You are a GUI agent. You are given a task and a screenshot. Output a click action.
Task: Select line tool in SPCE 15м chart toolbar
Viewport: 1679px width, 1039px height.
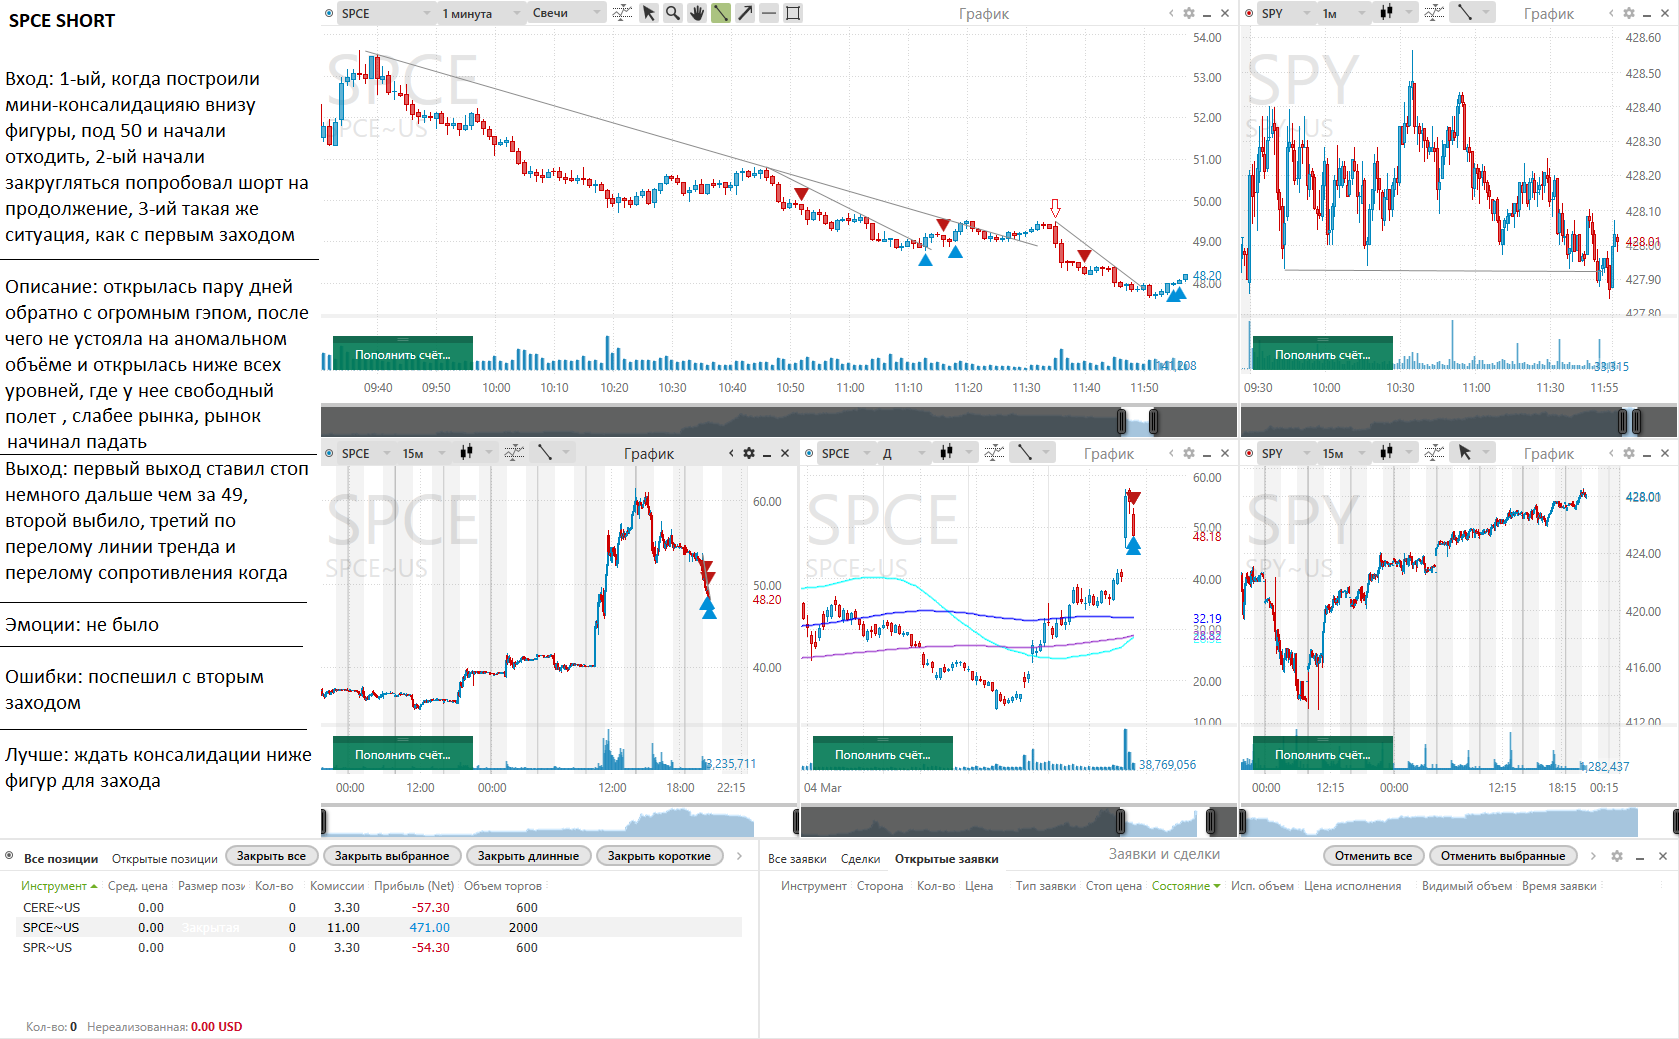(x=545, y=453)
